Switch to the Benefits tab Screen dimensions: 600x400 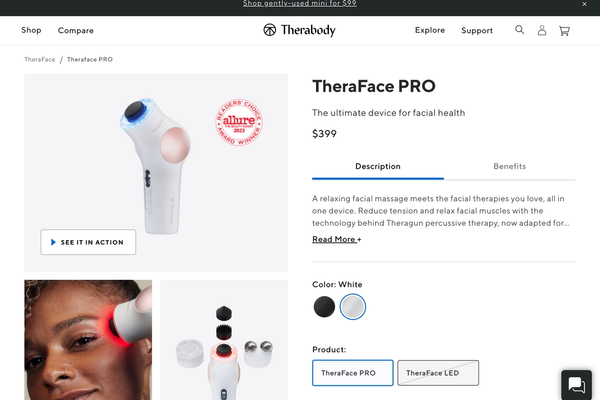(509, 167)
